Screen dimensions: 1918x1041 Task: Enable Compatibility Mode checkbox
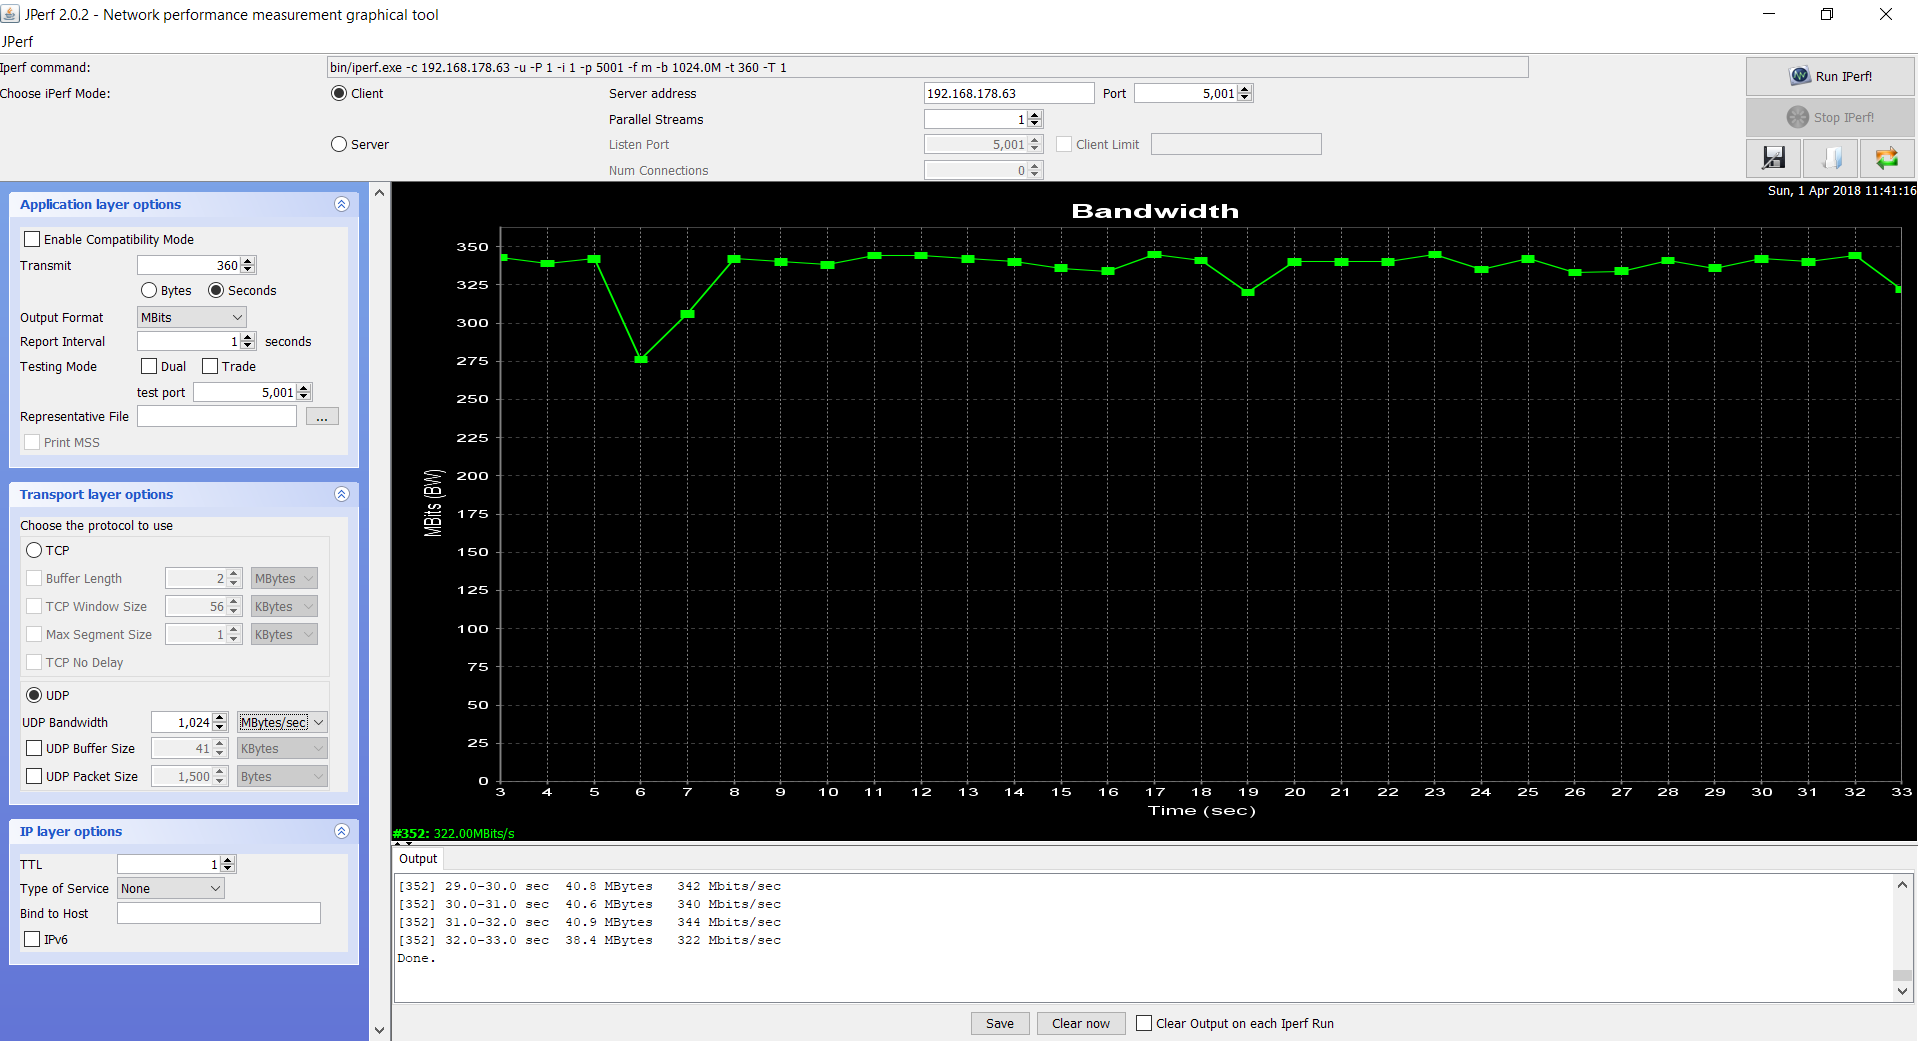pos(32,239)
